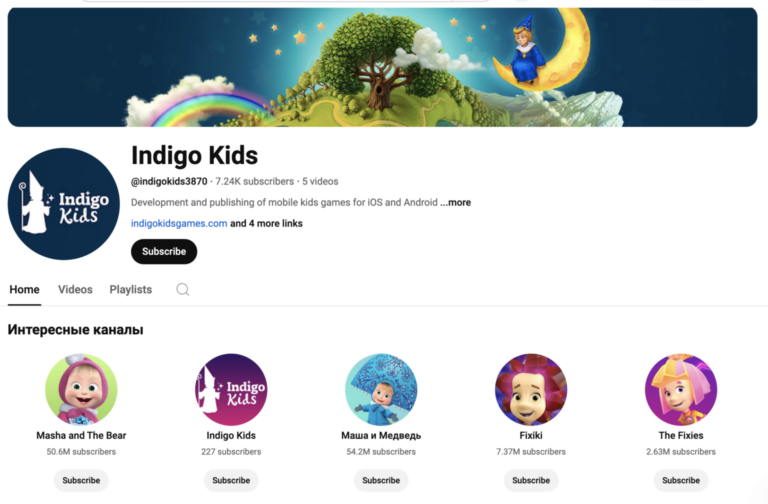The image size is (768, 504).
Task: Open the Fixiki channel avatar
Action: [531, 389]
